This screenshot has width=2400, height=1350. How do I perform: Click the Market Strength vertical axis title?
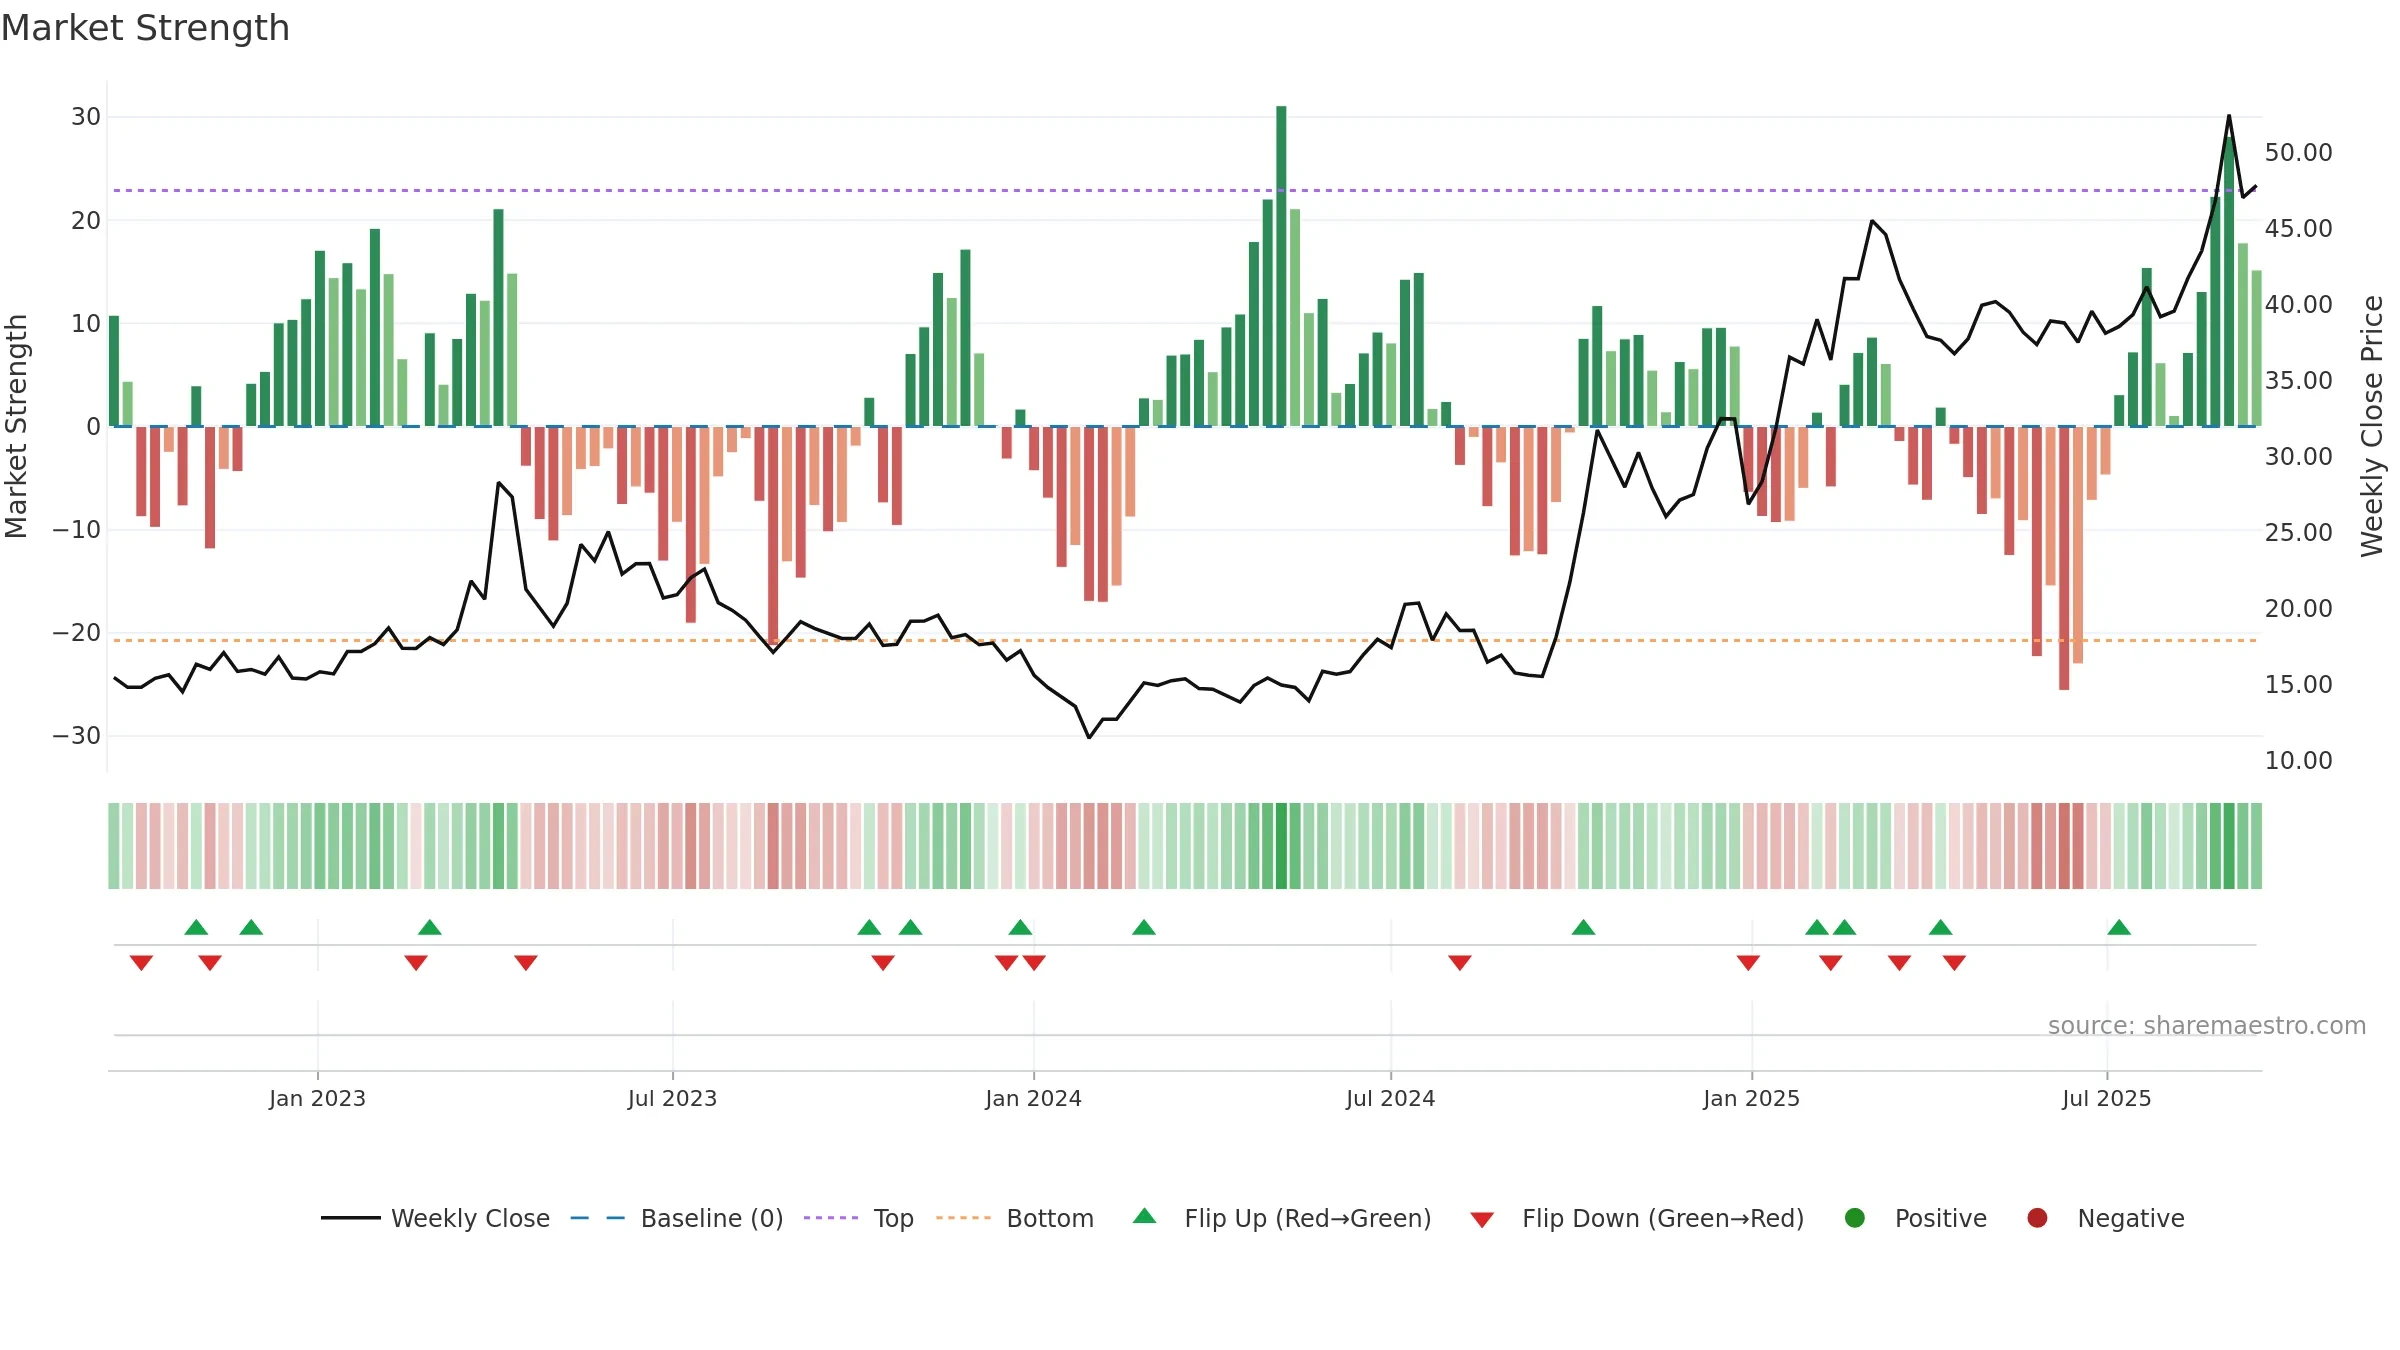point(16,426)
